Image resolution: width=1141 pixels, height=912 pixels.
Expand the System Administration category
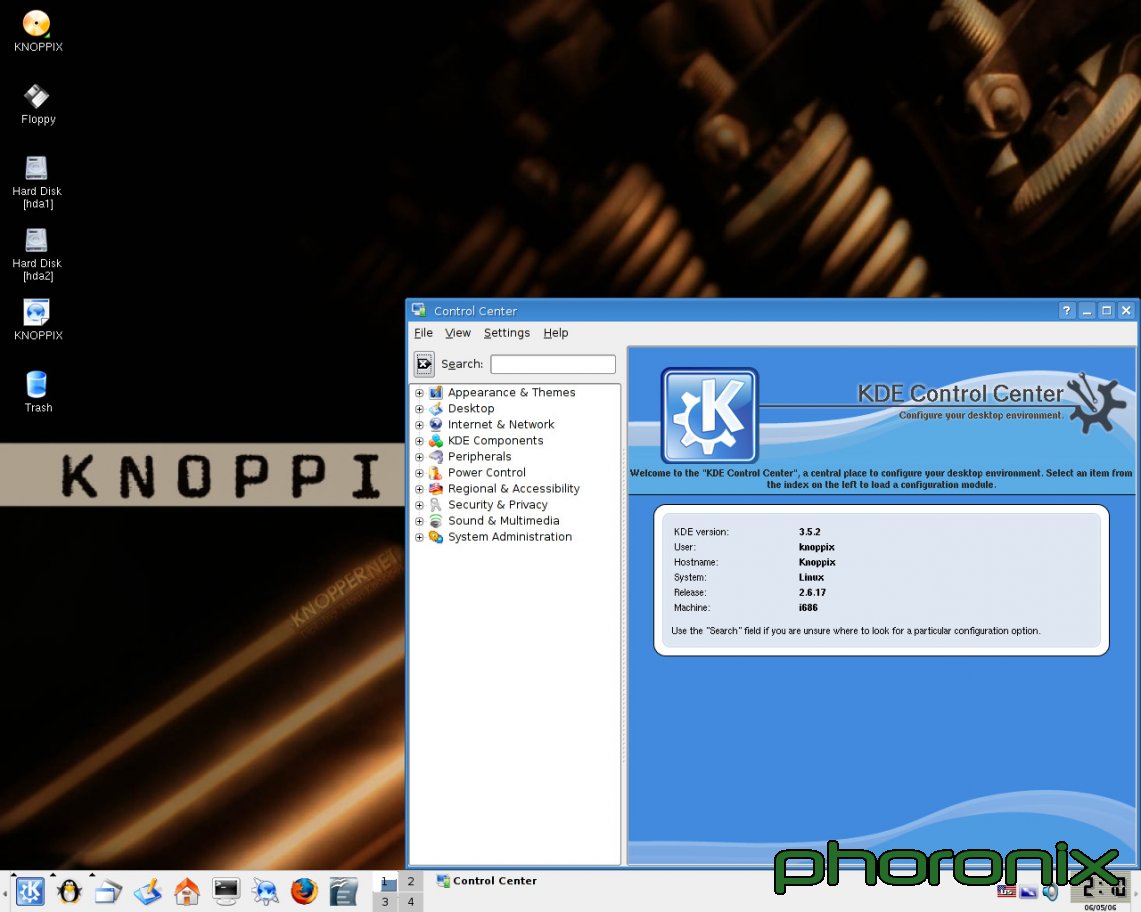420,537
